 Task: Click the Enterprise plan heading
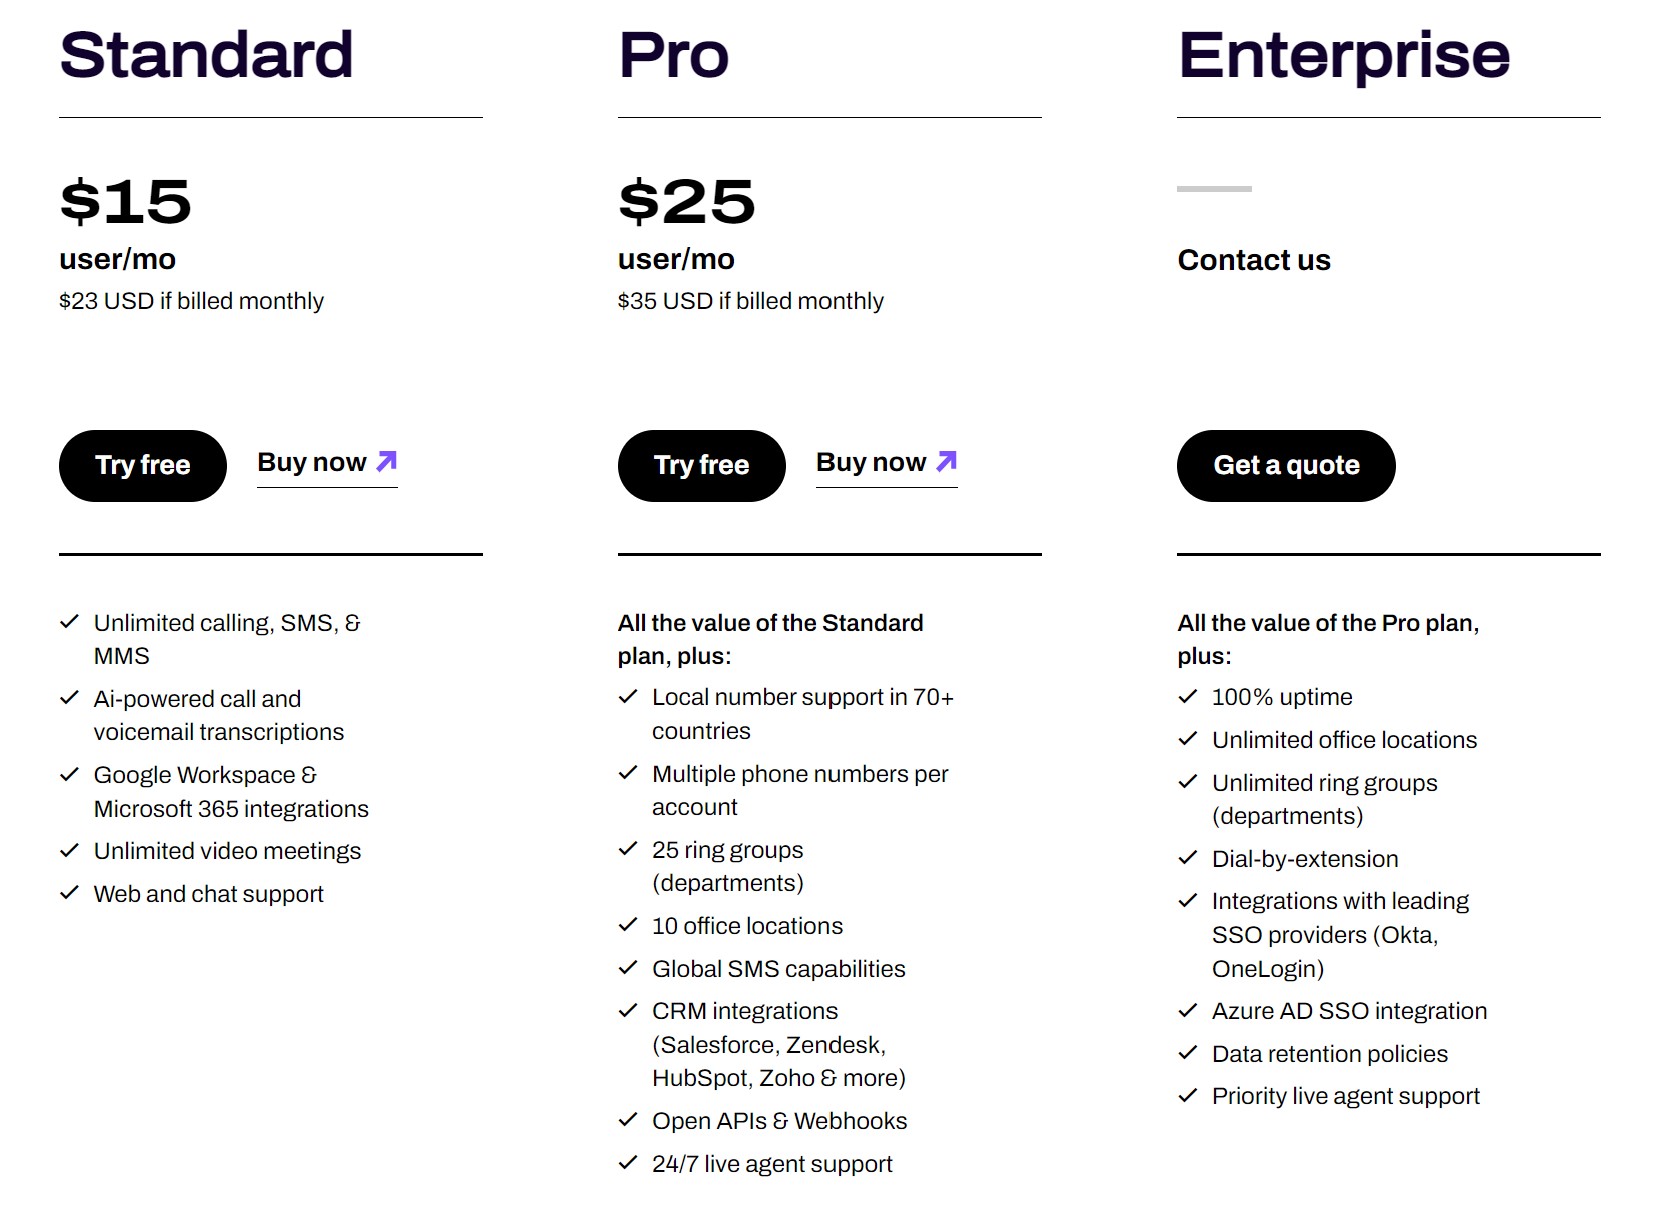(x=1343, y=56)
